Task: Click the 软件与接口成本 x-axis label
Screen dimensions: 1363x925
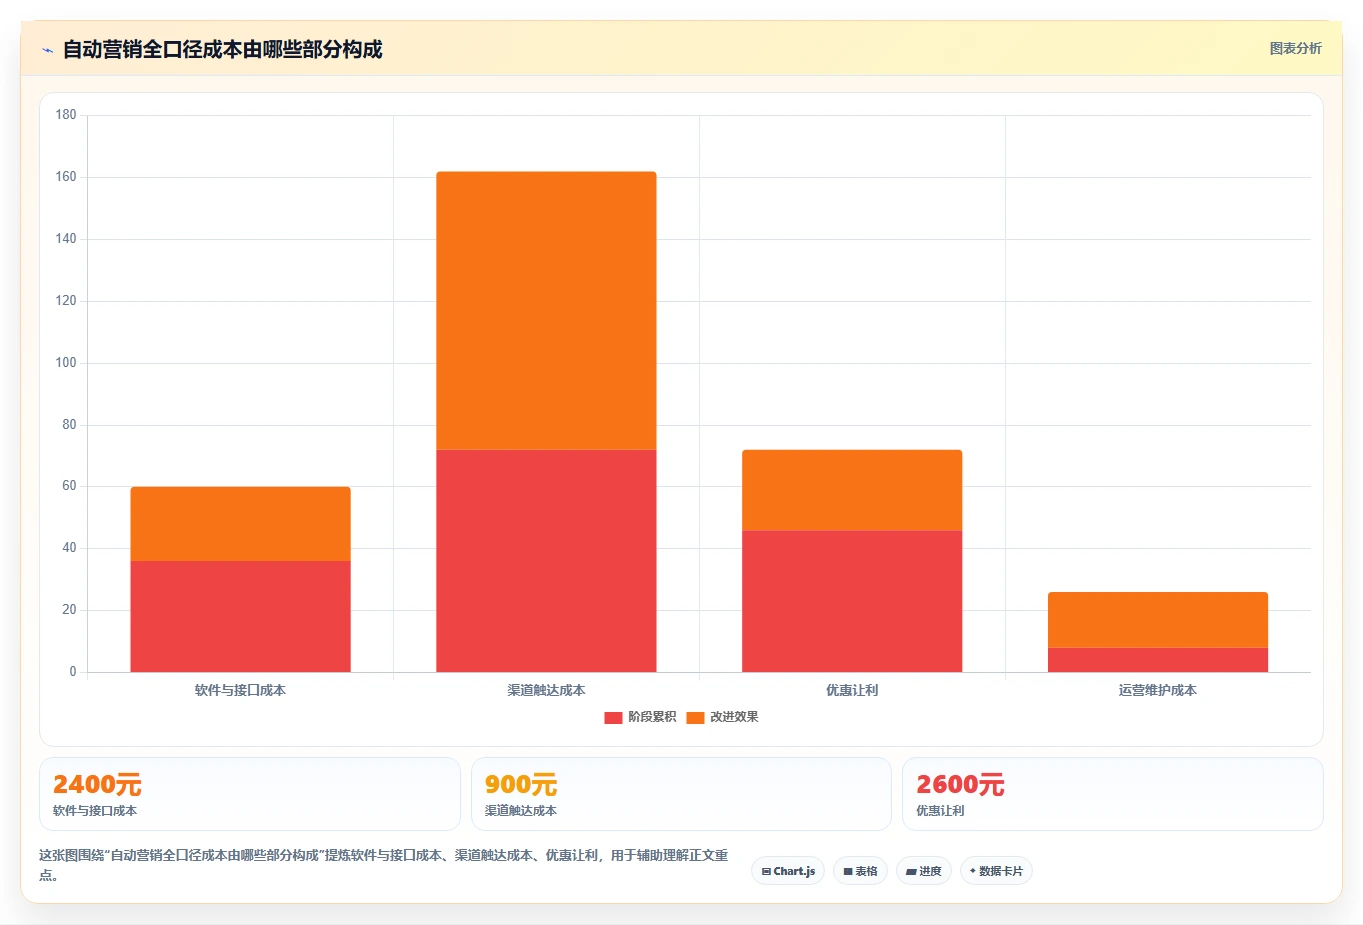Action: pyautogui.click(x=240, y=690)
